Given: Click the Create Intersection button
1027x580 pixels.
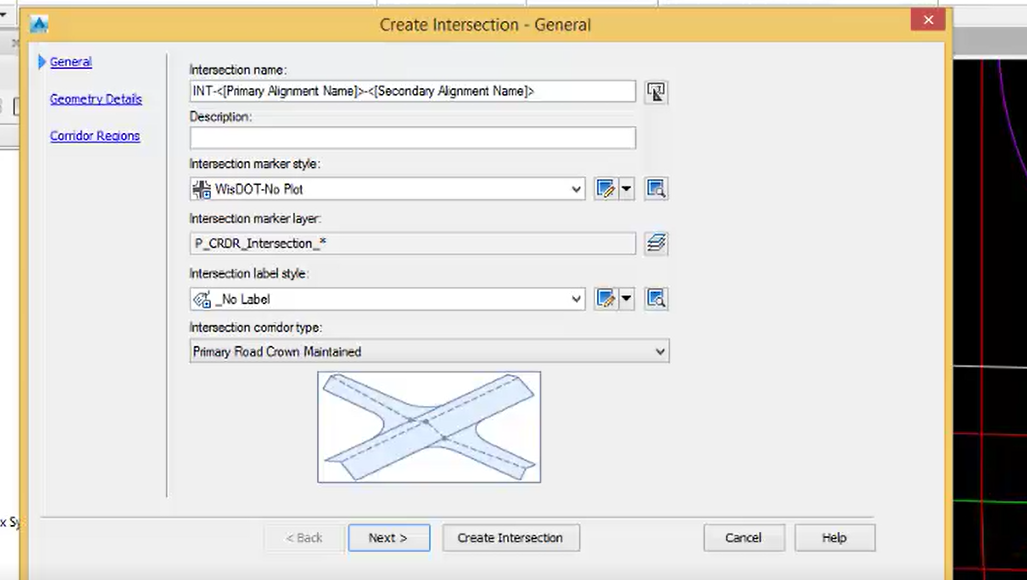Looking at the screenshot, I should (x=511, y=537).
